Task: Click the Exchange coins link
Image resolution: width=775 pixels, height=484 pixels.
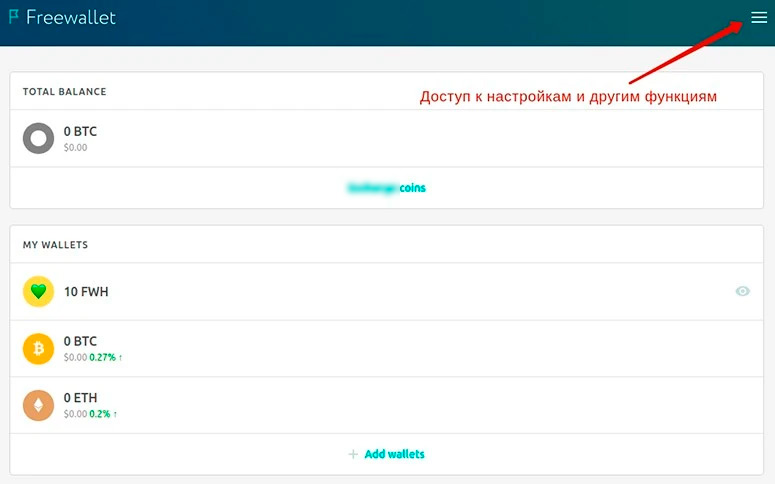Action: 387,188
